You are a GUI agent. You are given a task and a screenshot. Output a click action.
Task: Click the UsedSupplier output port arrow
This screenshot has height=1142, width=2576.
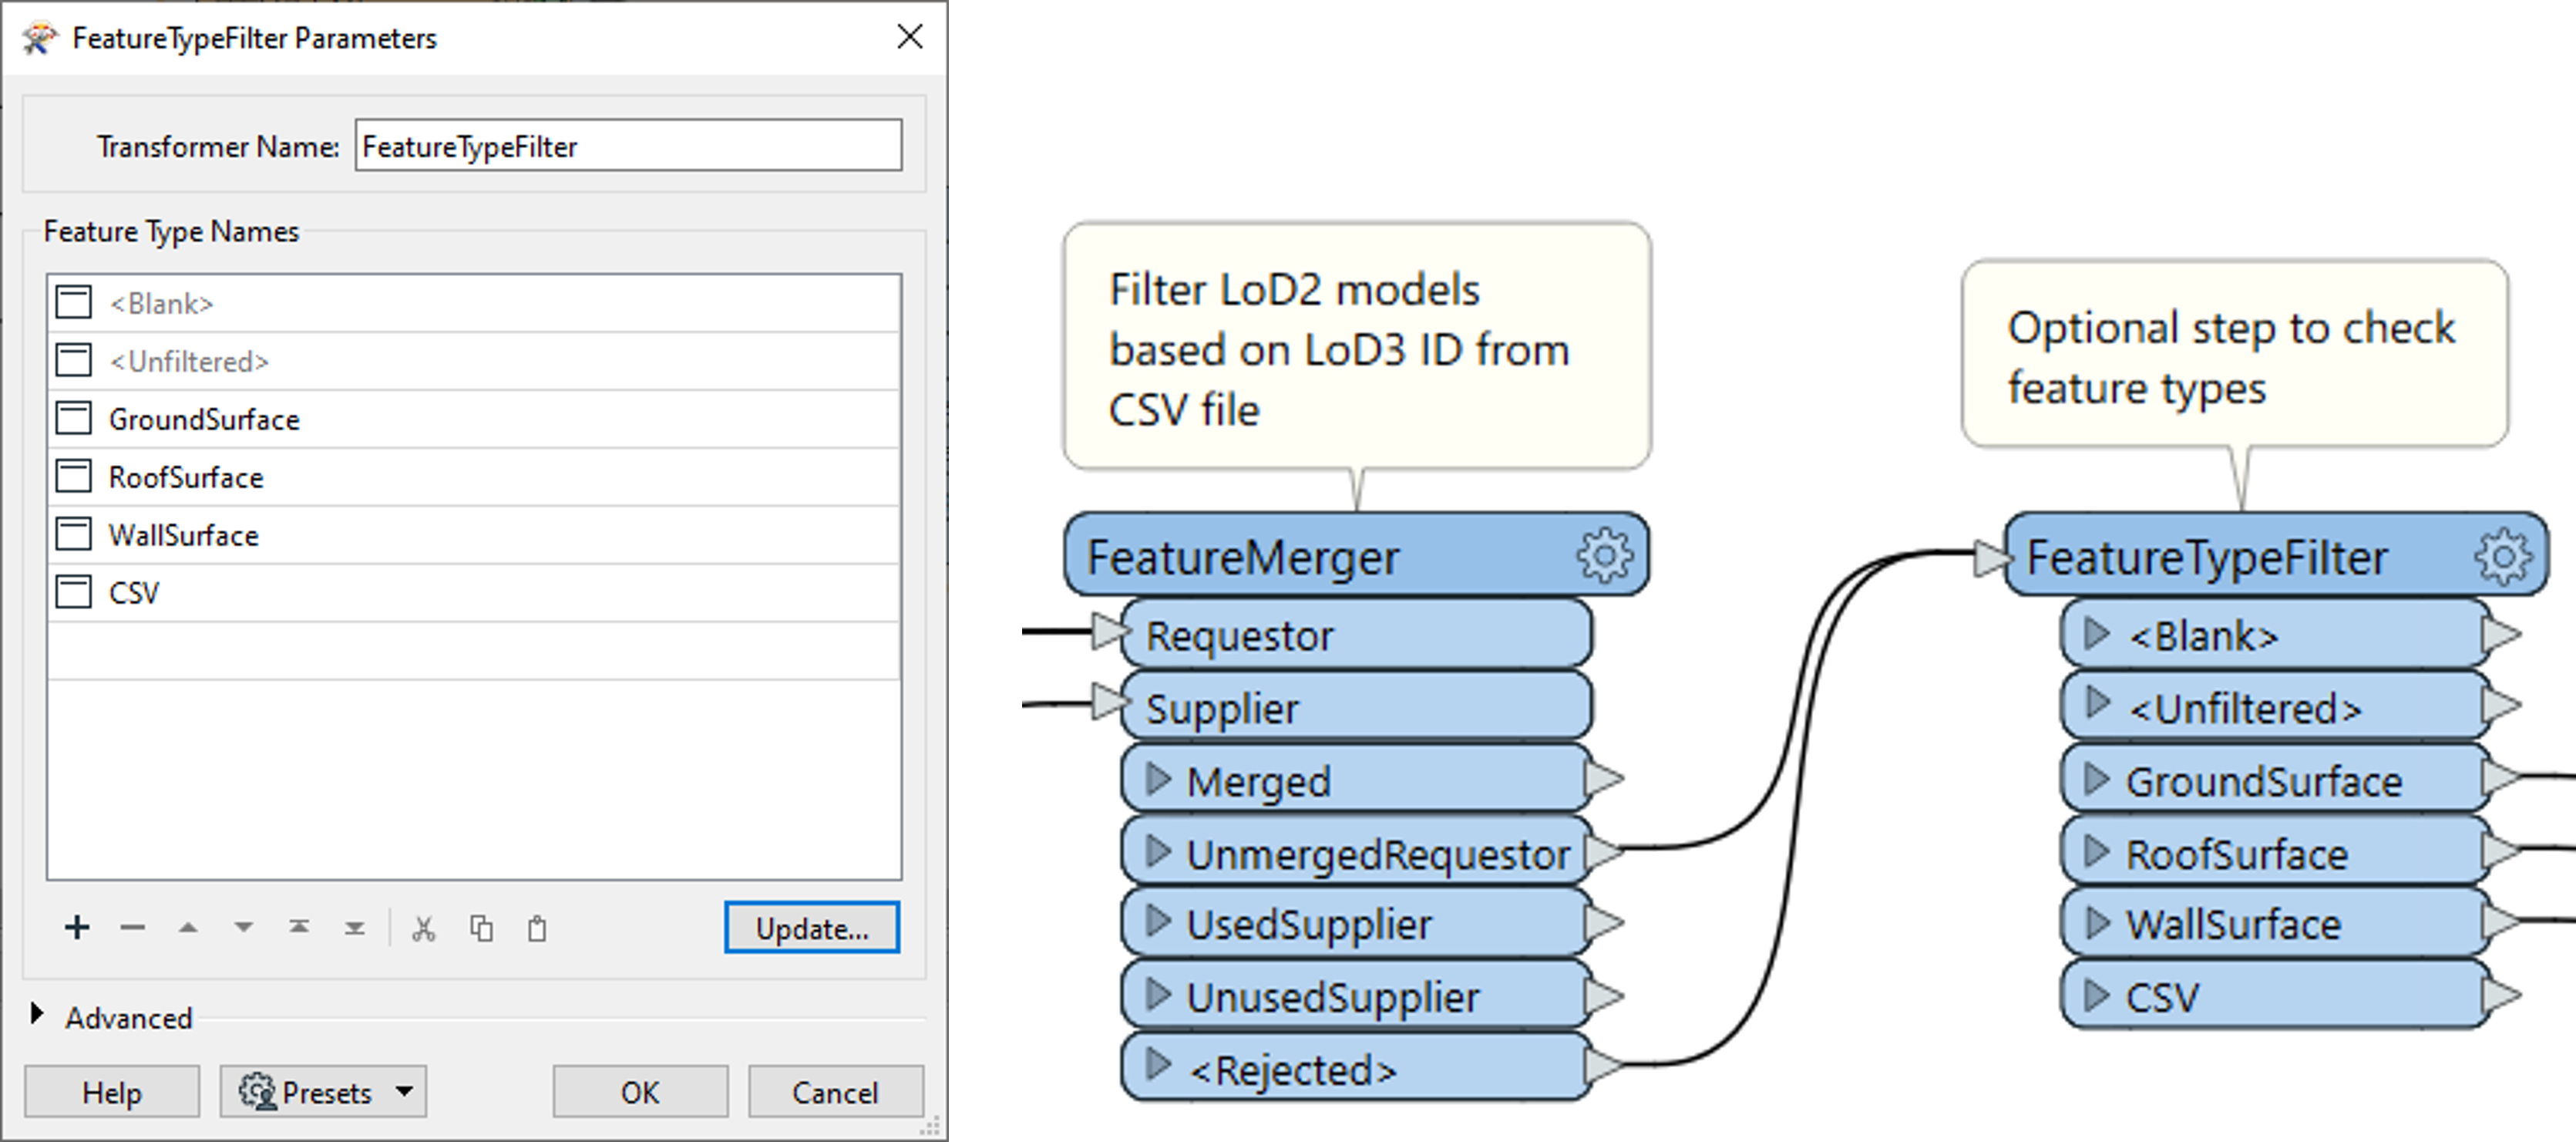tap(1603, 922)
